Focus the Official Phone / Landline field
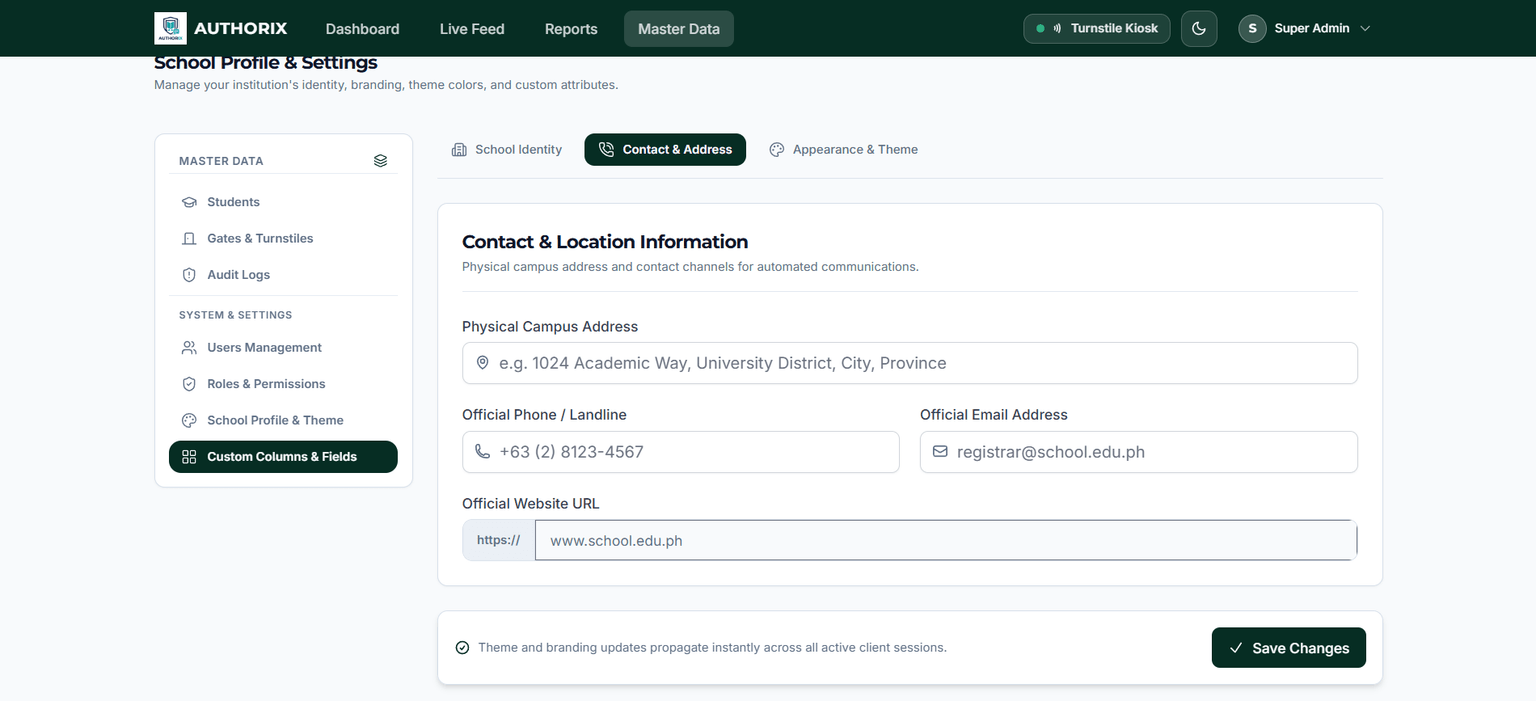The image size is (1536, 701). (x=681, y=452)
